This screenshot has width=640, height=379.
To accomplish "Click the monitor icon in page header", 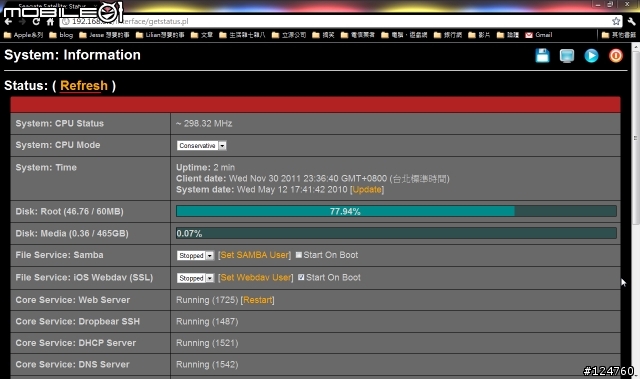I will [x=567, y=56].
